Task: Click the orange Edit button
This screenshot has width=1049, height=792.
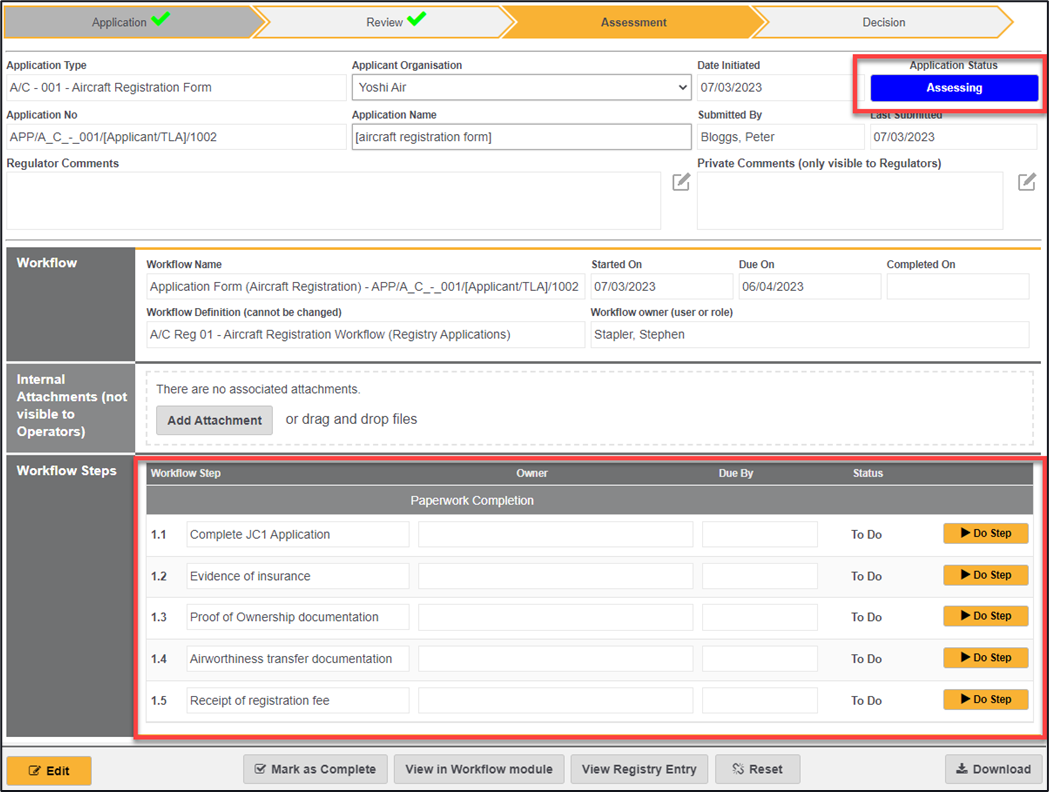Action: point(49,770)
